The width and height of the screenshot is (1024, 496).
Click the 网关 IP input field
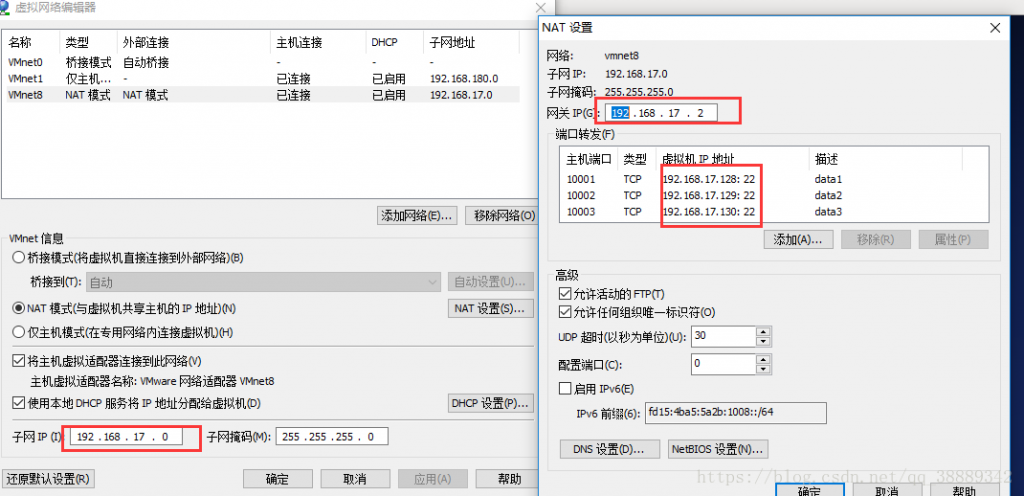coord(662,113)
